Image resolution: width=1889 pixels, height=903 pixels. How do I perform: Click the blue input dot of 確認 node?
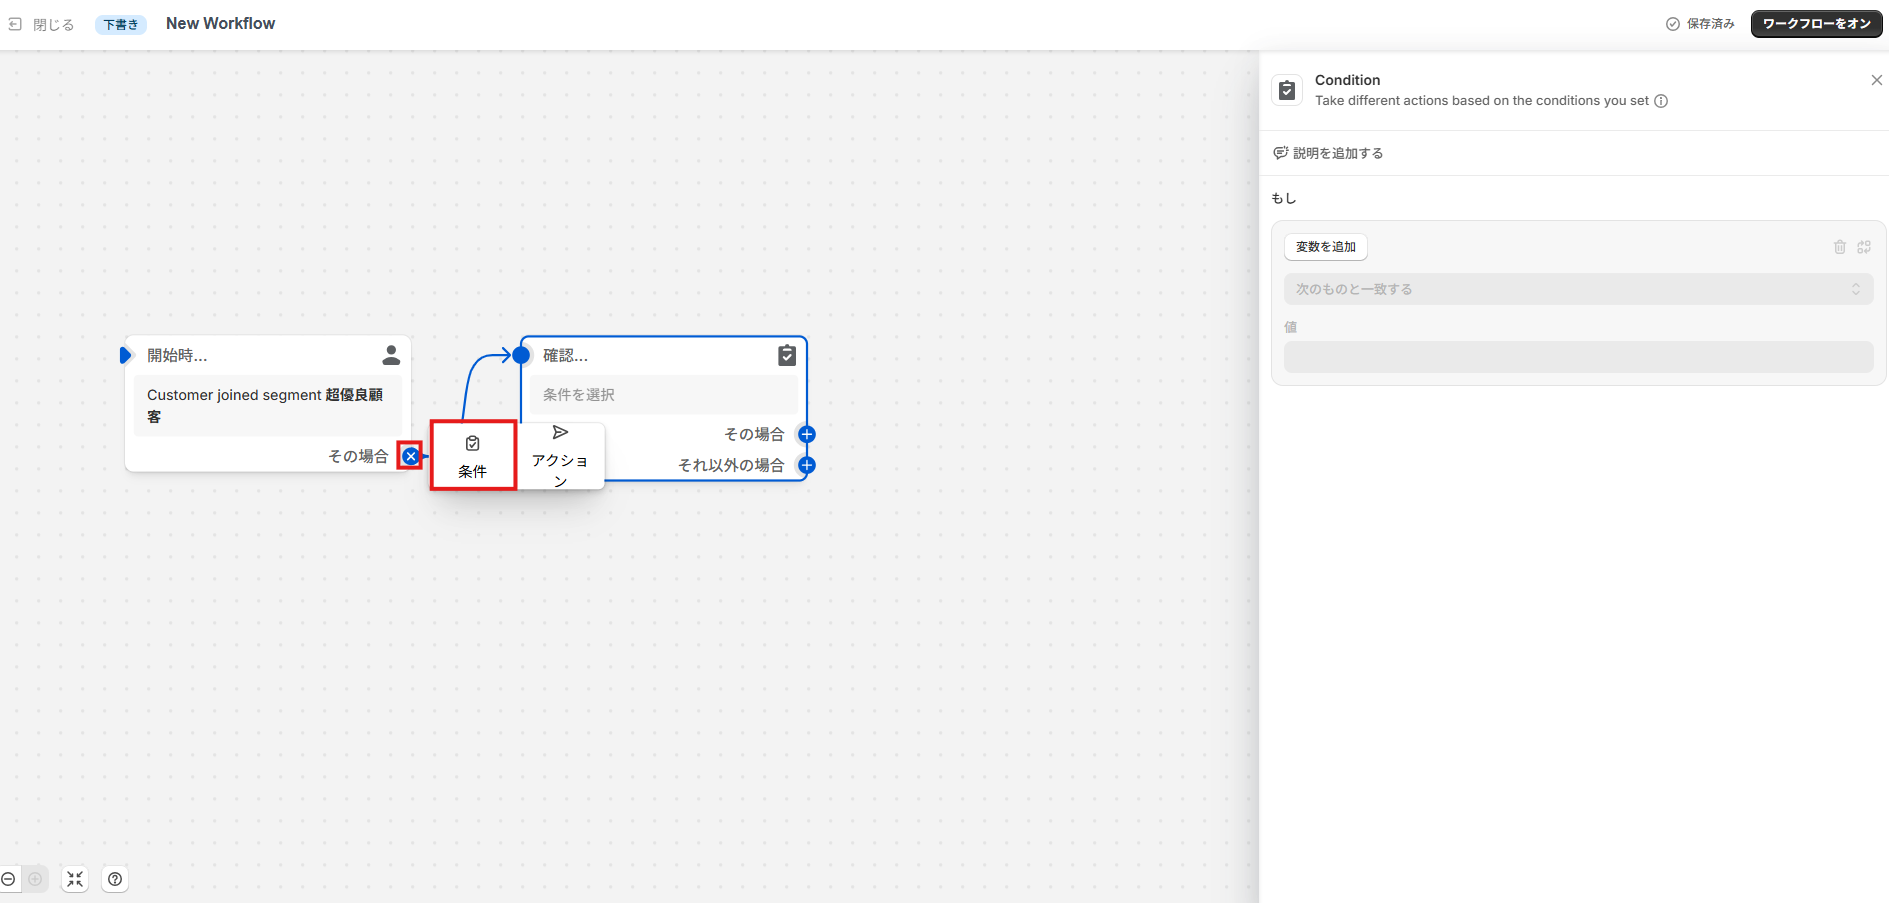click(521, 355)
